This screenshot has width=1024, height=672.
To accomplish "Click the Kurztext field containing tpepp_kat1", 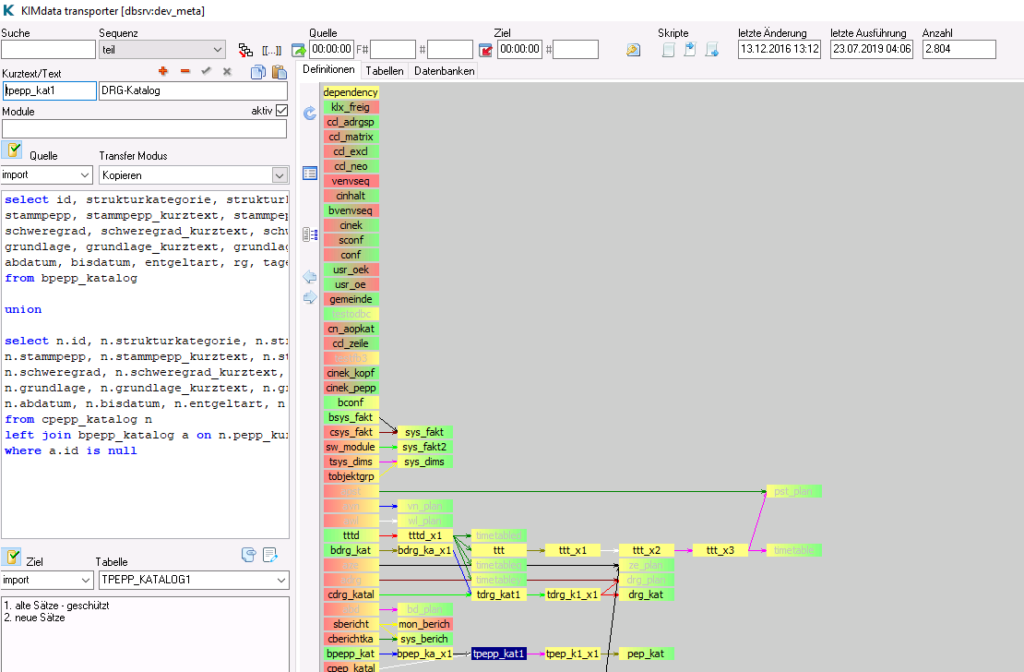I will pyautogui.click(x=49, y=91).
